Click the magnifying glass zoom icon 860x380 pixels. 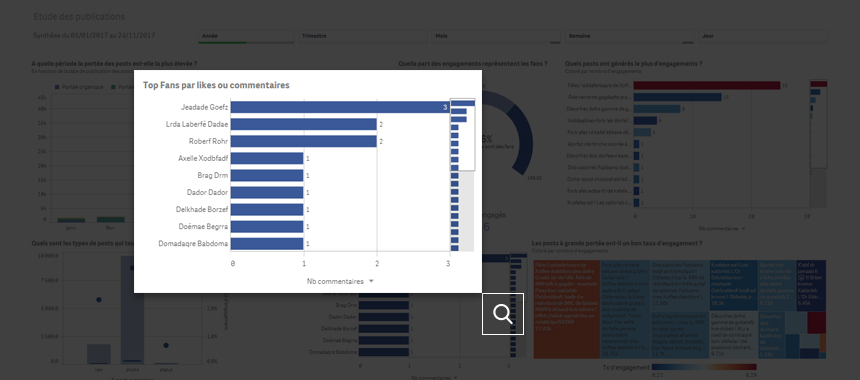(502, 314)
